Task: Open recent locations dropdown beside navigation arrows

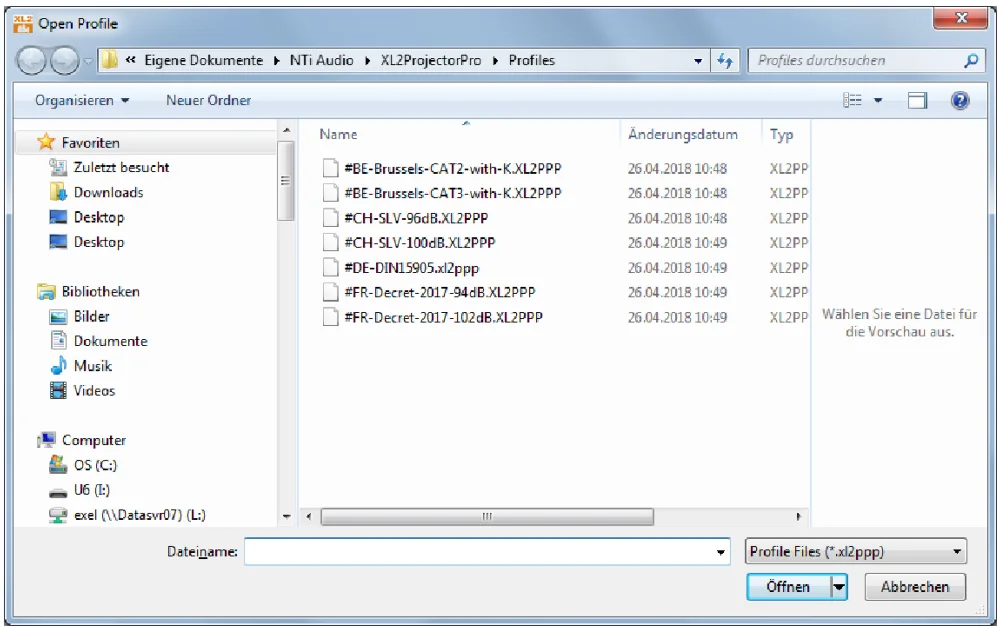Action: point(88,61)
